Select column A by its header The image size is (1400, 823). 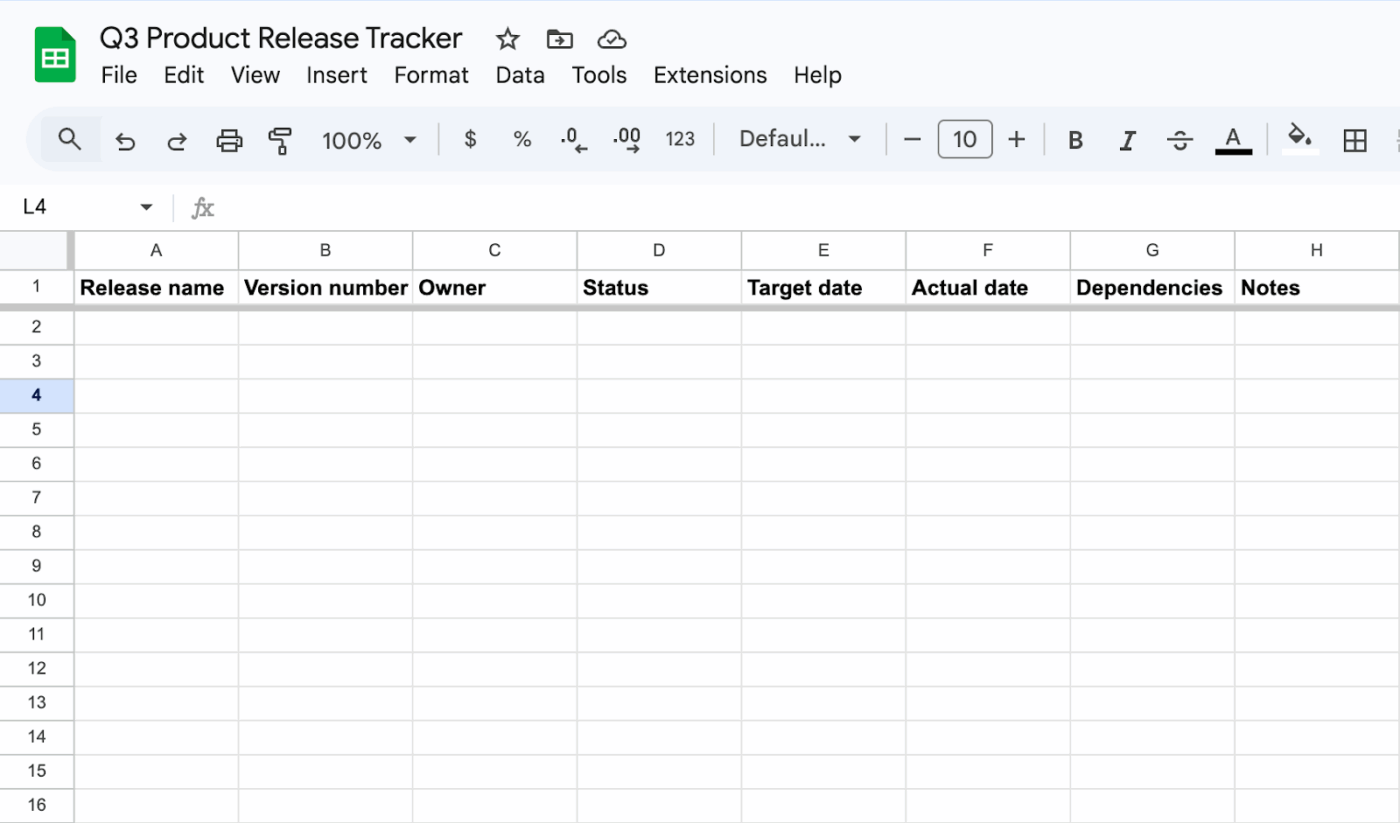tap(156, 250)
